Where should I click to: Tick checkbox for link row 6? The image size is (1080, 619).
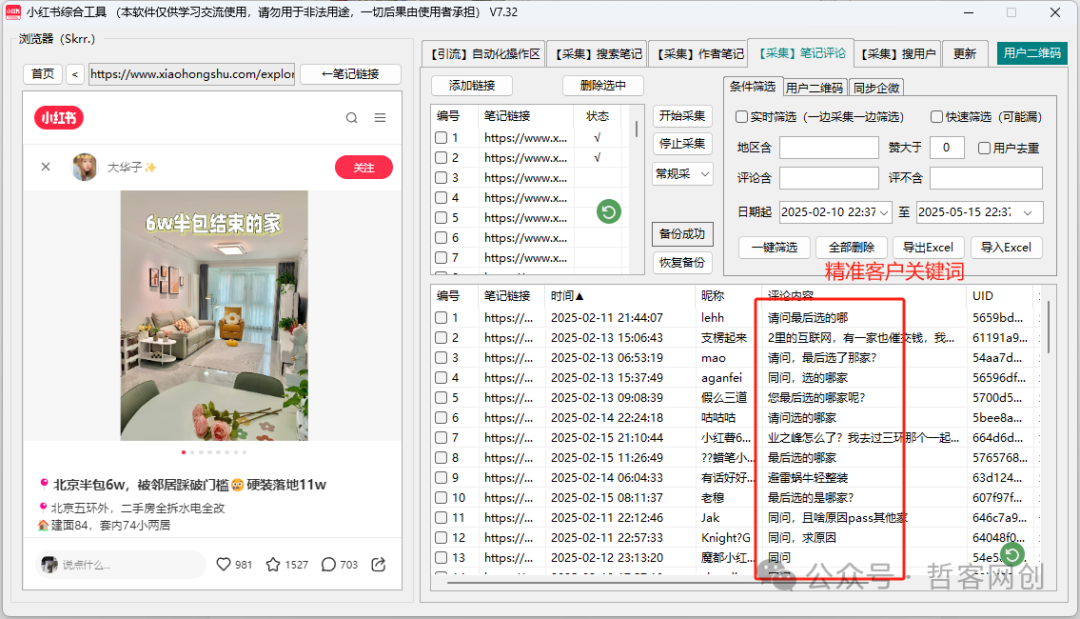[x=441, y=238]
